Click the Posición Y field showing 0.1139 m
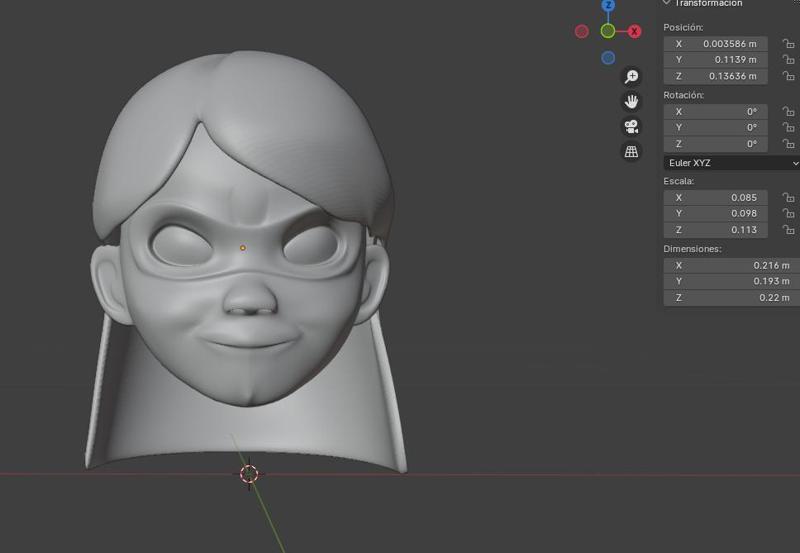This screenshot has height=553, width=800. 716,60
